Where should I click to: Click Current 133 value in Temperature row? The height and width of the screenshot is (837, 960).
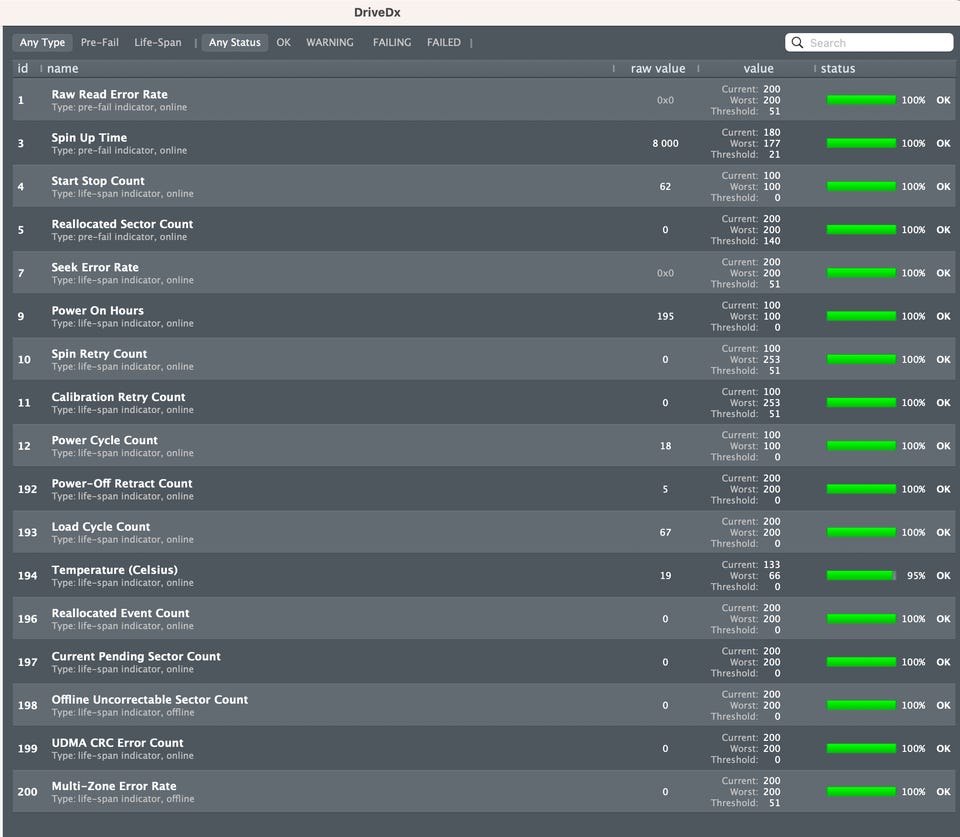click(771, 565)
